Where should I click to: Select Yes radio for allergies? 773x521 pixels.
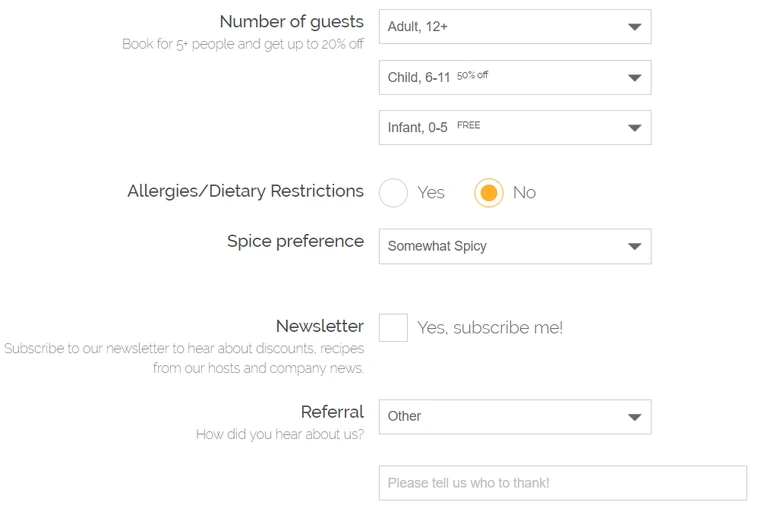pyautogui.click(x=394, y=193)
